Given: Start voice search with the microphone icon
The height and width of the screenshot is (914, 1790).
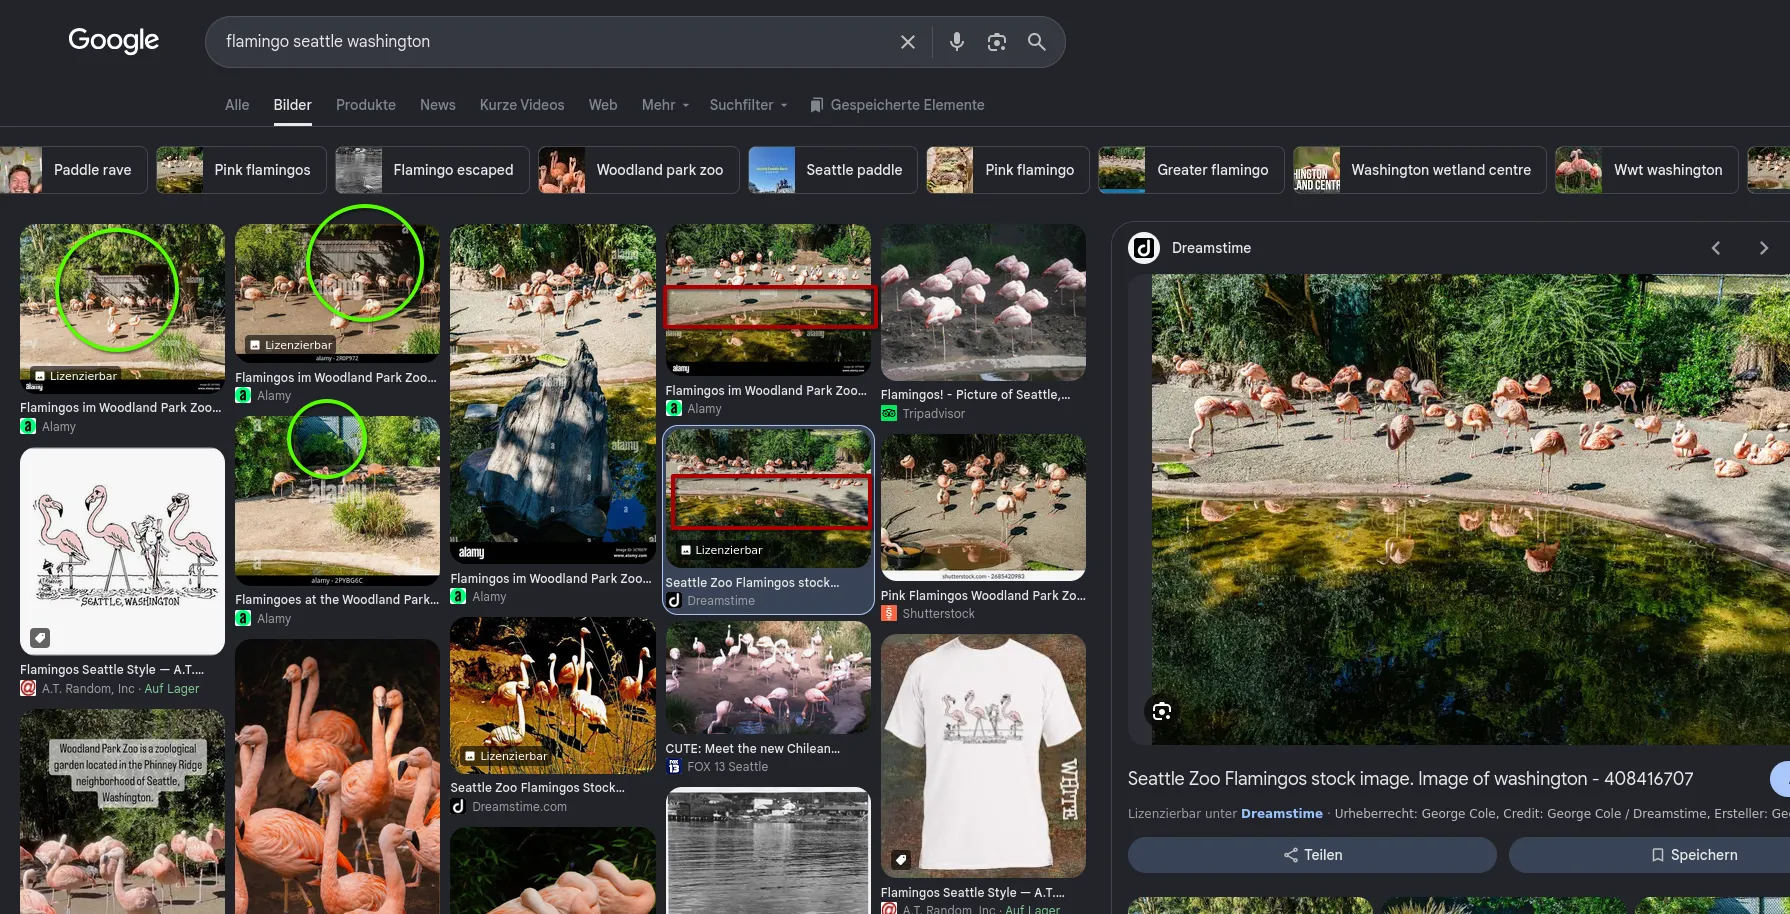Looking at the screenshot, I should pyautogui.click(x=957, y=42).
